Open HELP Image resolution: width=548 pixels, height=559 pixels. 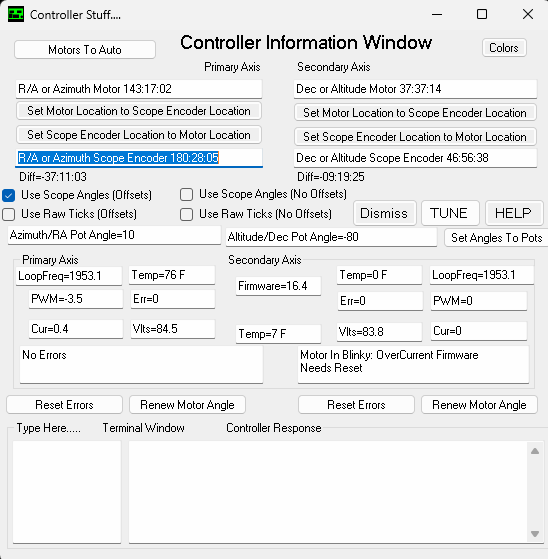click(x=514, y=213)
